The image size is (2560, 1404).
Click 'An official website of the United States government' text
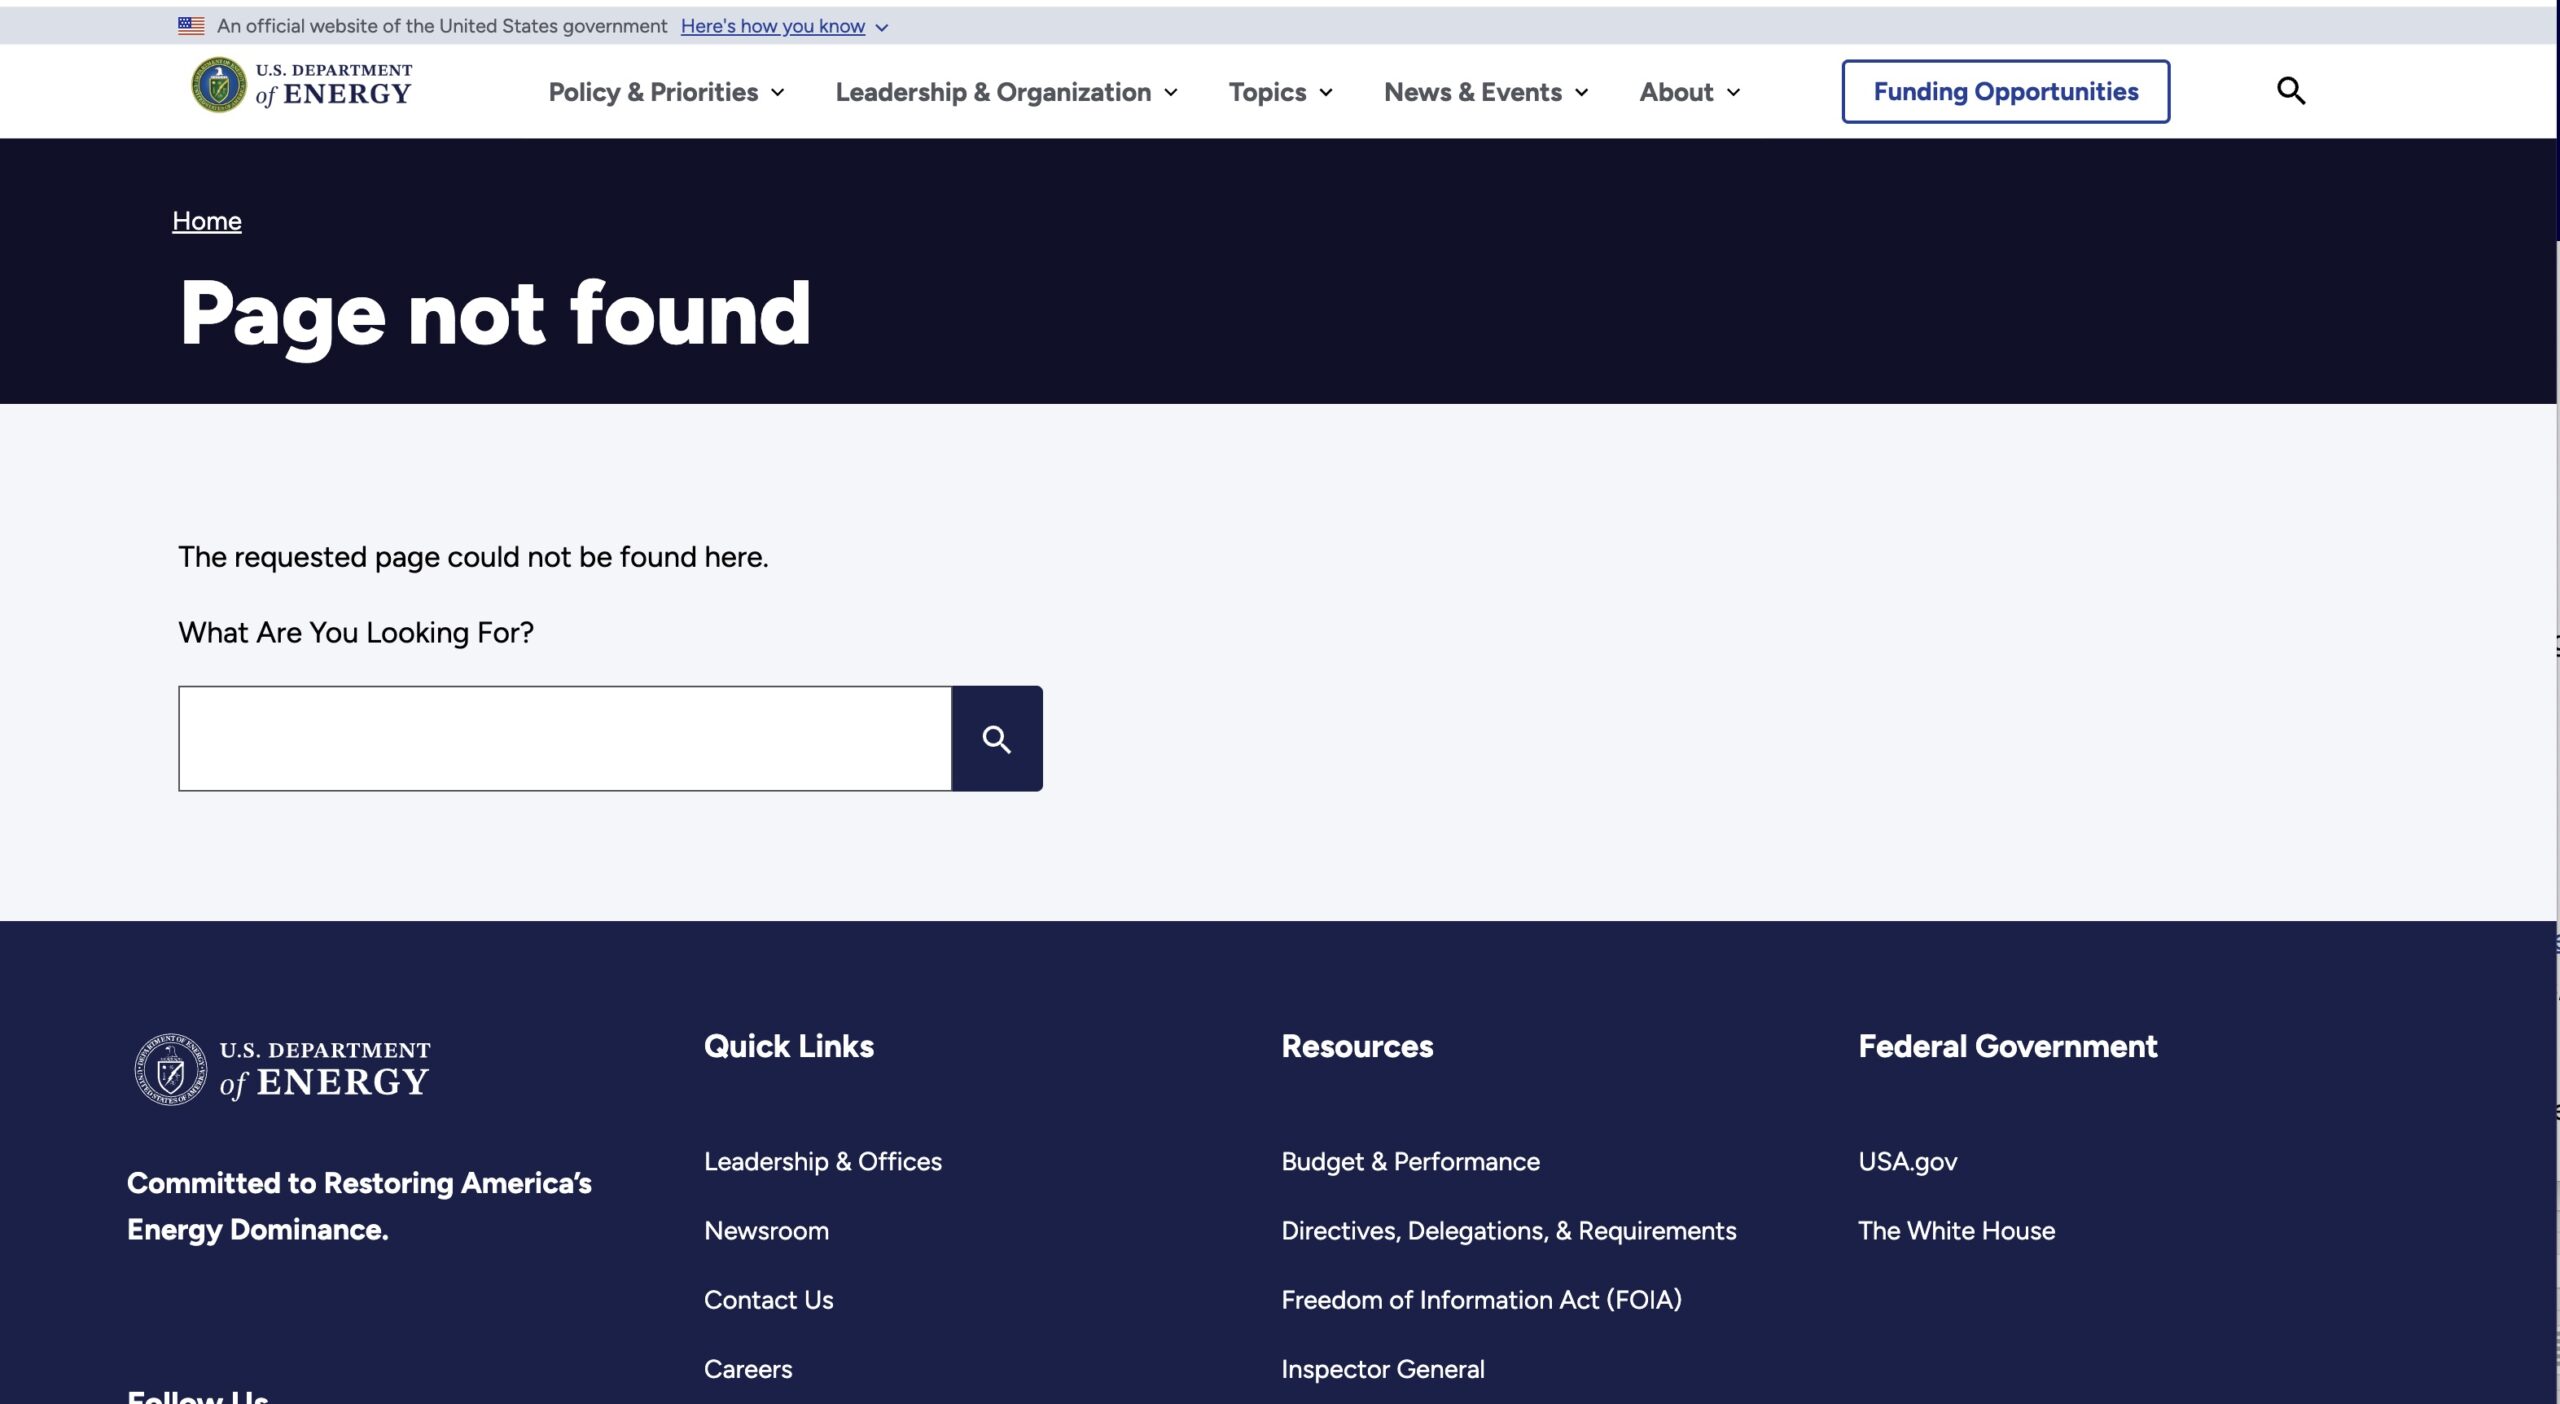coord(442,26)
